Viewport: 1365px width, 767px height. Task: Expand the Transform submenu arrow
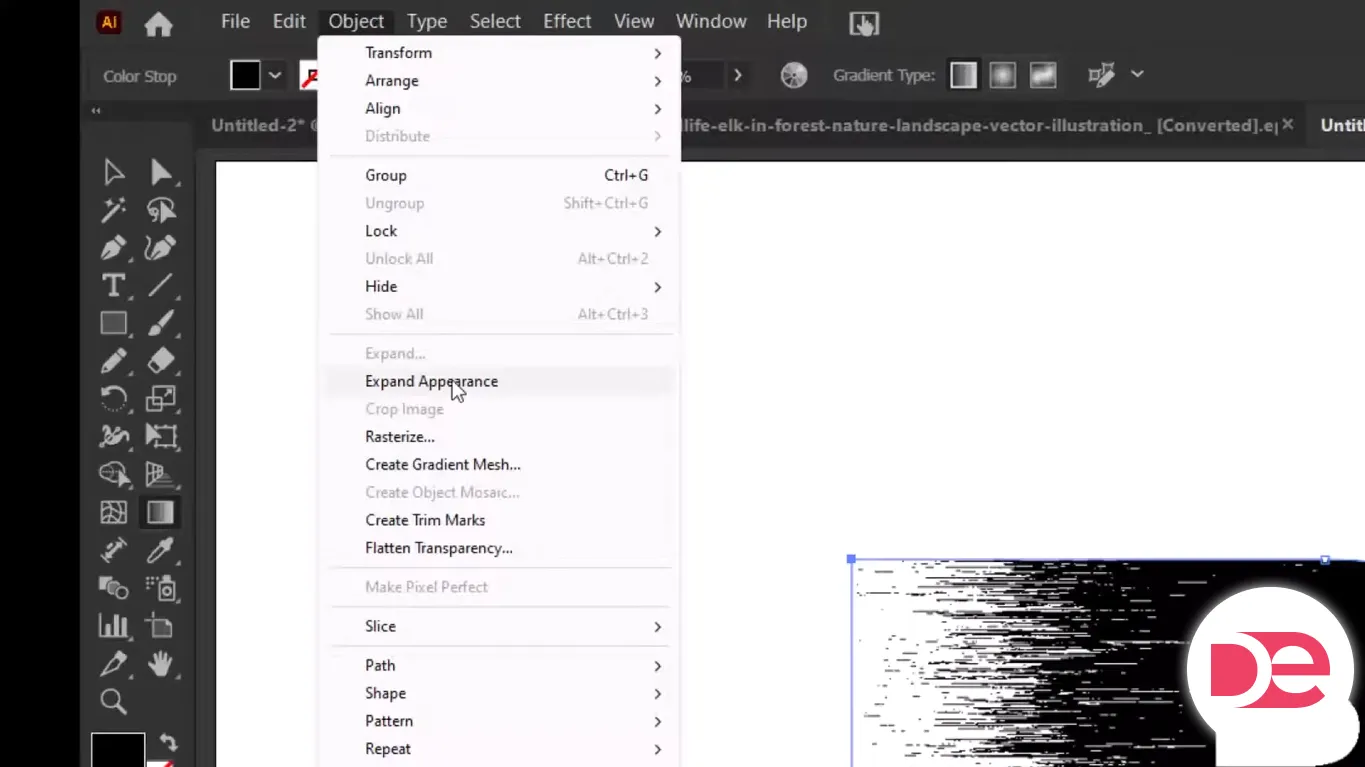tap(657, 53)
